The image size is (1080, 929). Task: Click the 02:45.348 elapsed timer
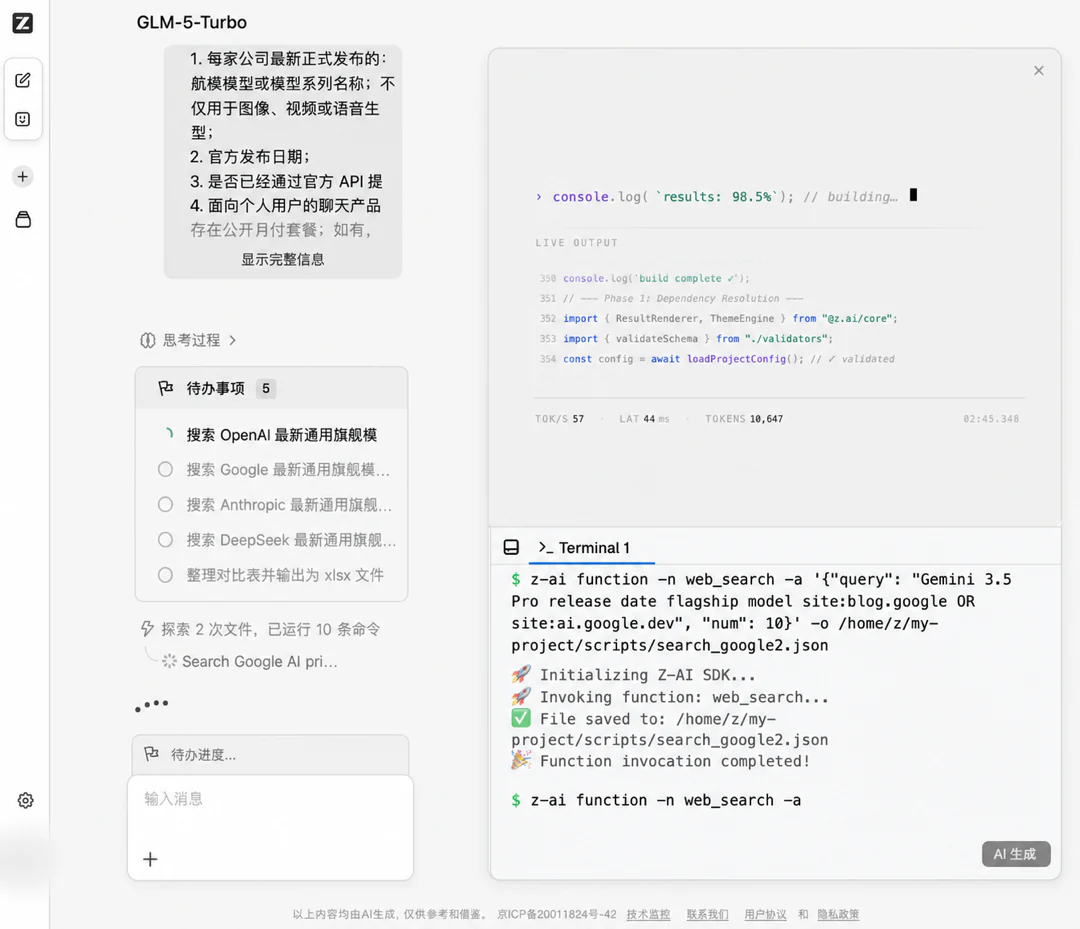coord(991,419)
